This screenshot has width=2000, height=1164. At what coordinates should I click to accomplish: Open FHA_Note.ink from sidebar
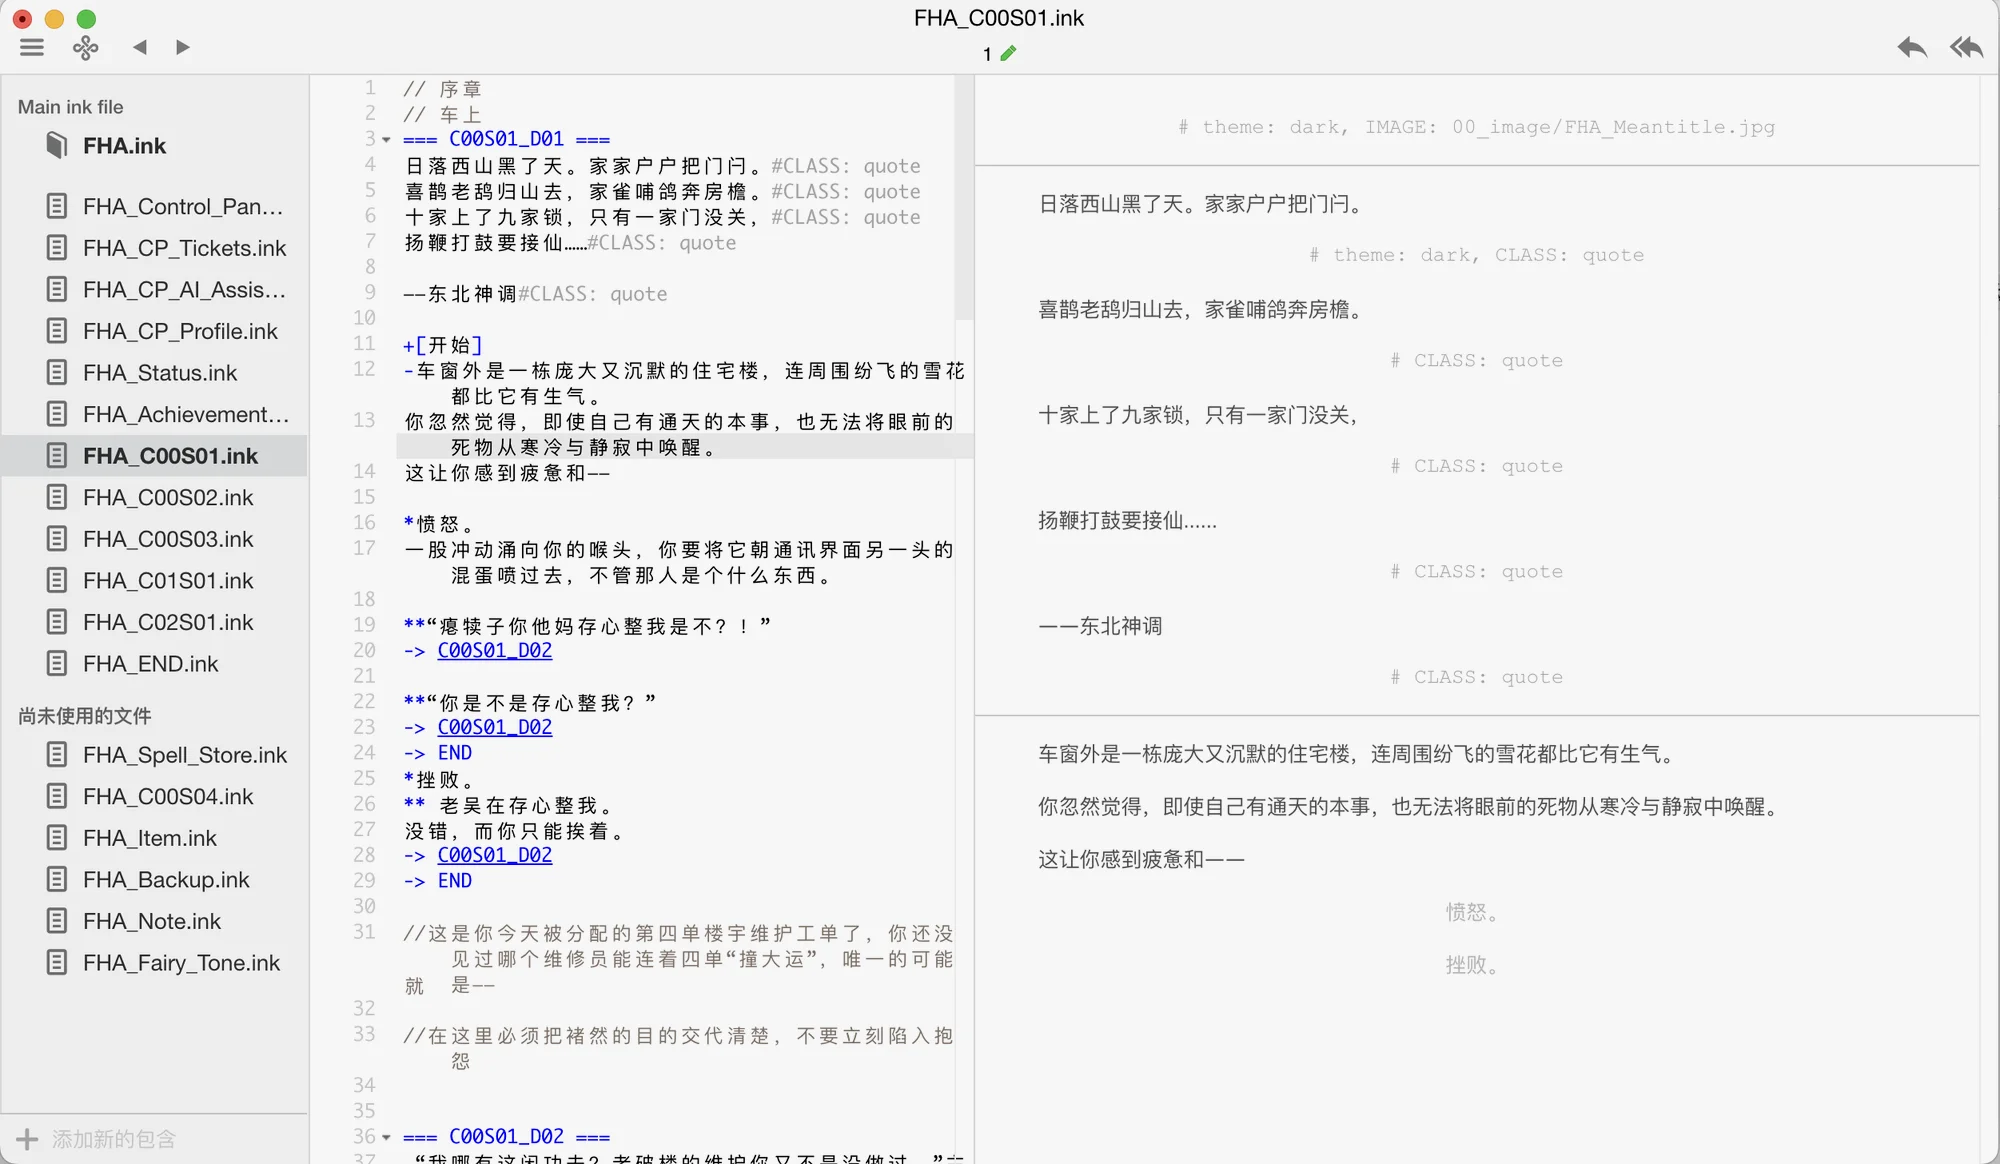(x=152, y=921)
